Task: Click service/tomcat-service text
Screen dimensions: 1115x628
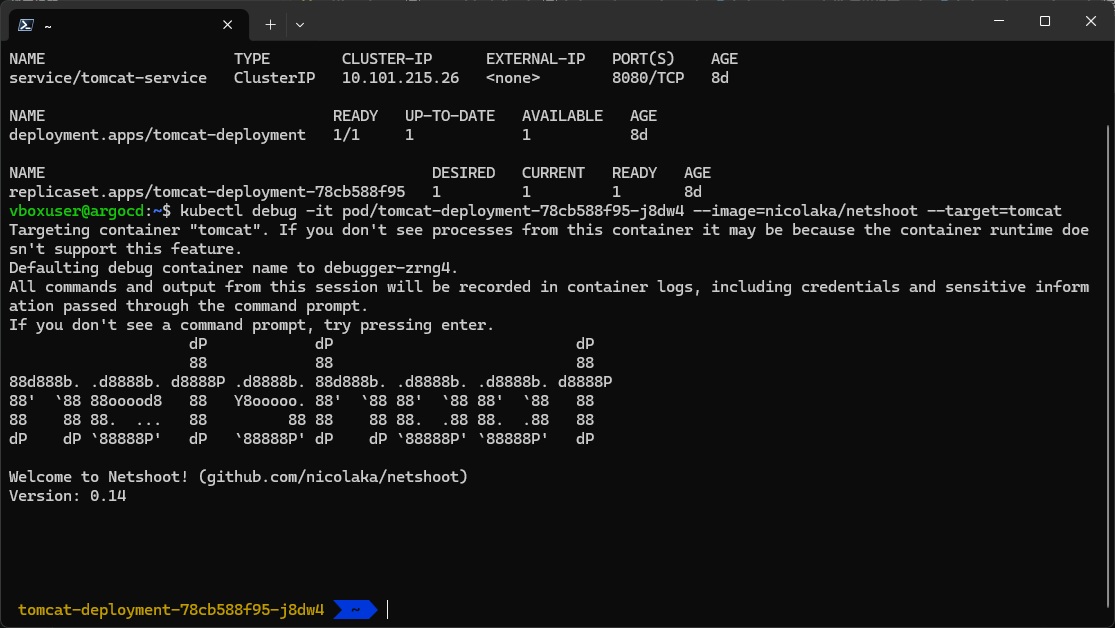Action: (108, 78)
